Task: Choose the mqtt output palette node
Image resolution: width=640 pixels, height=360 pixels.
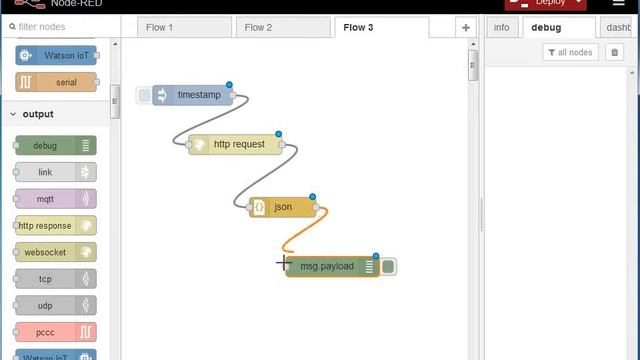Action: [56, 199]
